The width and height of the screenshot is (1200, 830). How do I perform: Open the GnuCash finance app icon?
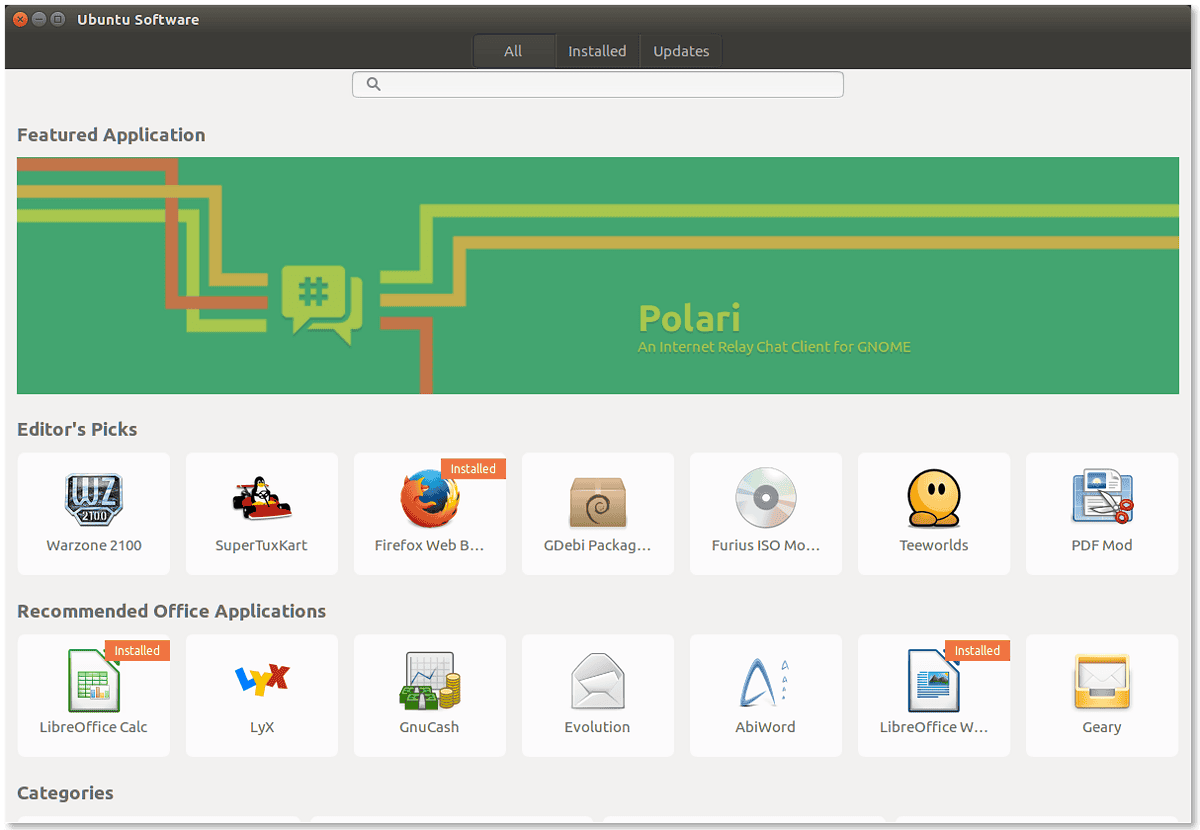coord(430,681)
